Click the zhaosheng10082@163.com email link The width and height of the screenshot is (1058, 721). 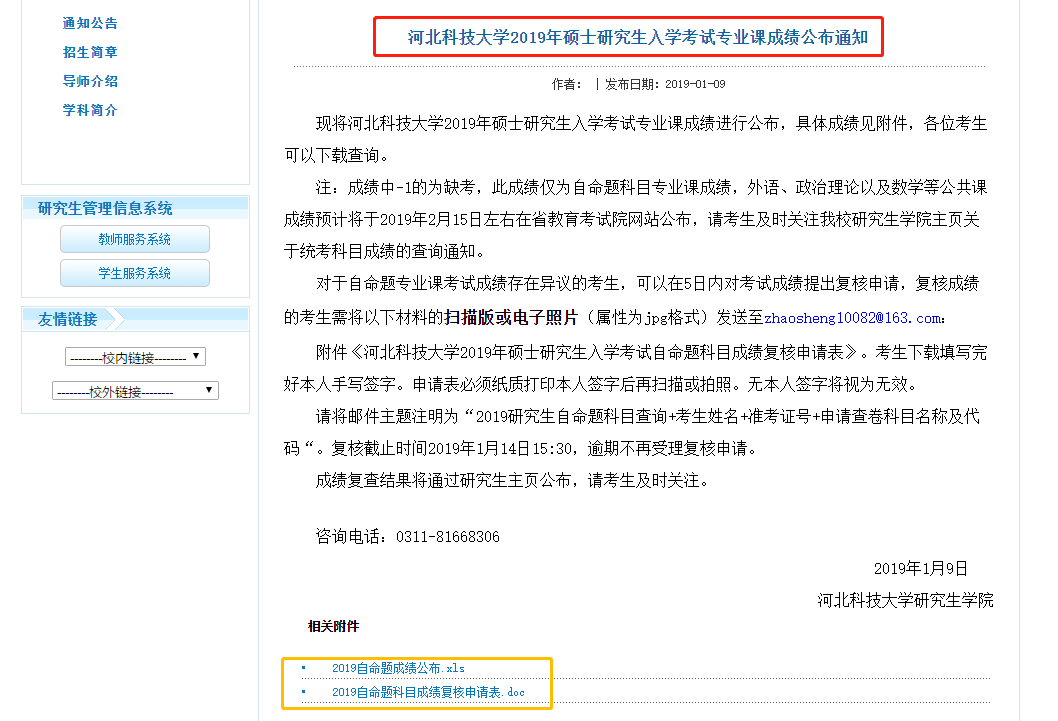852,318
